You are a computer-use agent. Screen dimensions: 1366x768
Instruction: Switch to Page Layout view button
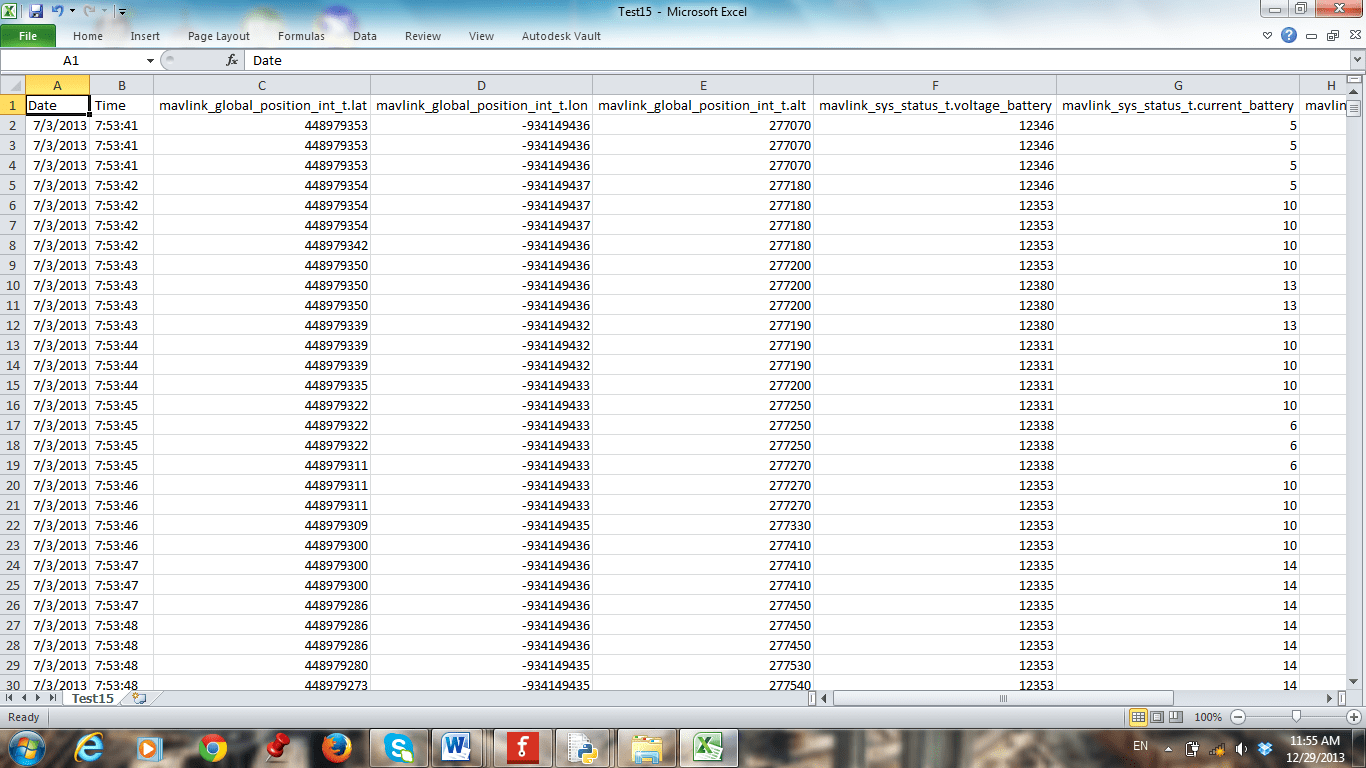pyautogui.click(x=1156, y=717)
